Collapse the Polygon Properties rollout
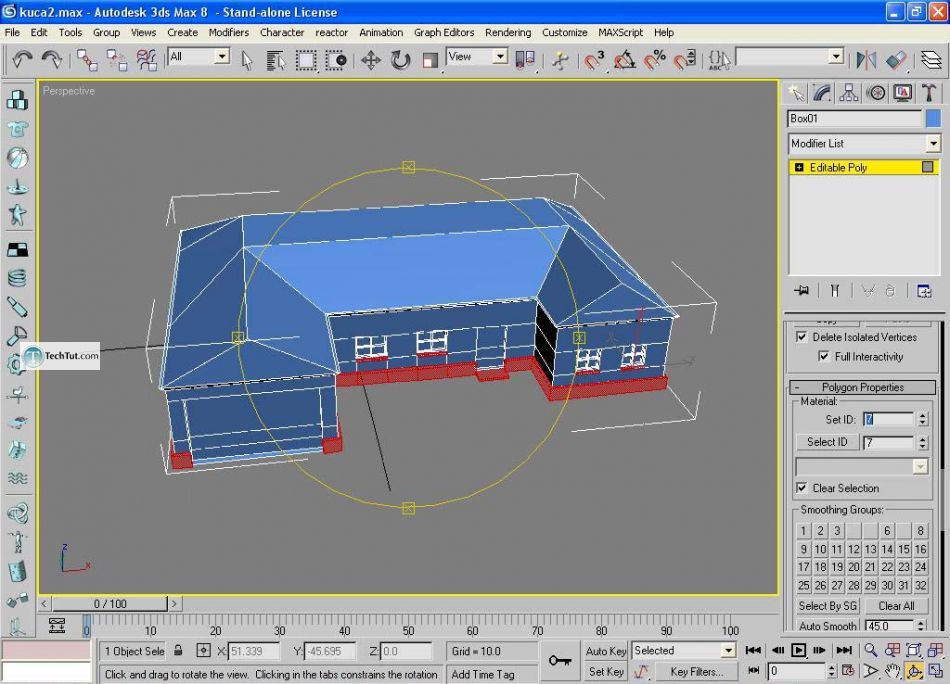The height and width of the screenshot is (684, 950). click(862, 387)
